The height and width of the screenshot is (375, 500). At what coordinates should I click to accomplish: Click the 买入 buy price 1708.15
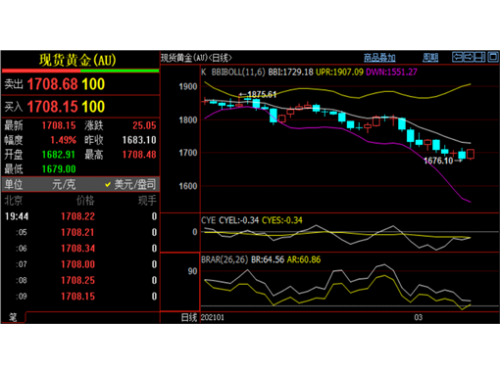52,107
